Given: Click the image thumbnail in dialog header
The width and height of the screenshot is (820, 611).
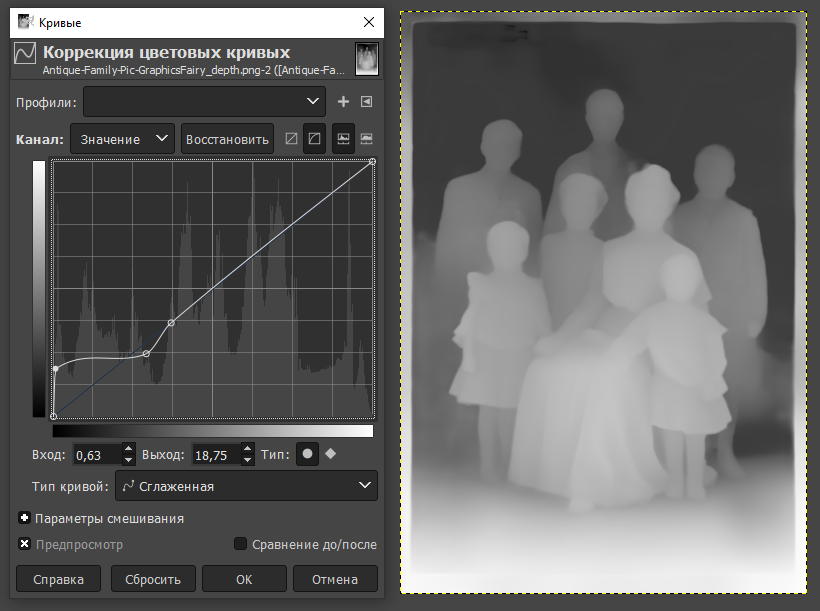Looking at the screenshot, I should pyautogui.click(x=367, y=59).
